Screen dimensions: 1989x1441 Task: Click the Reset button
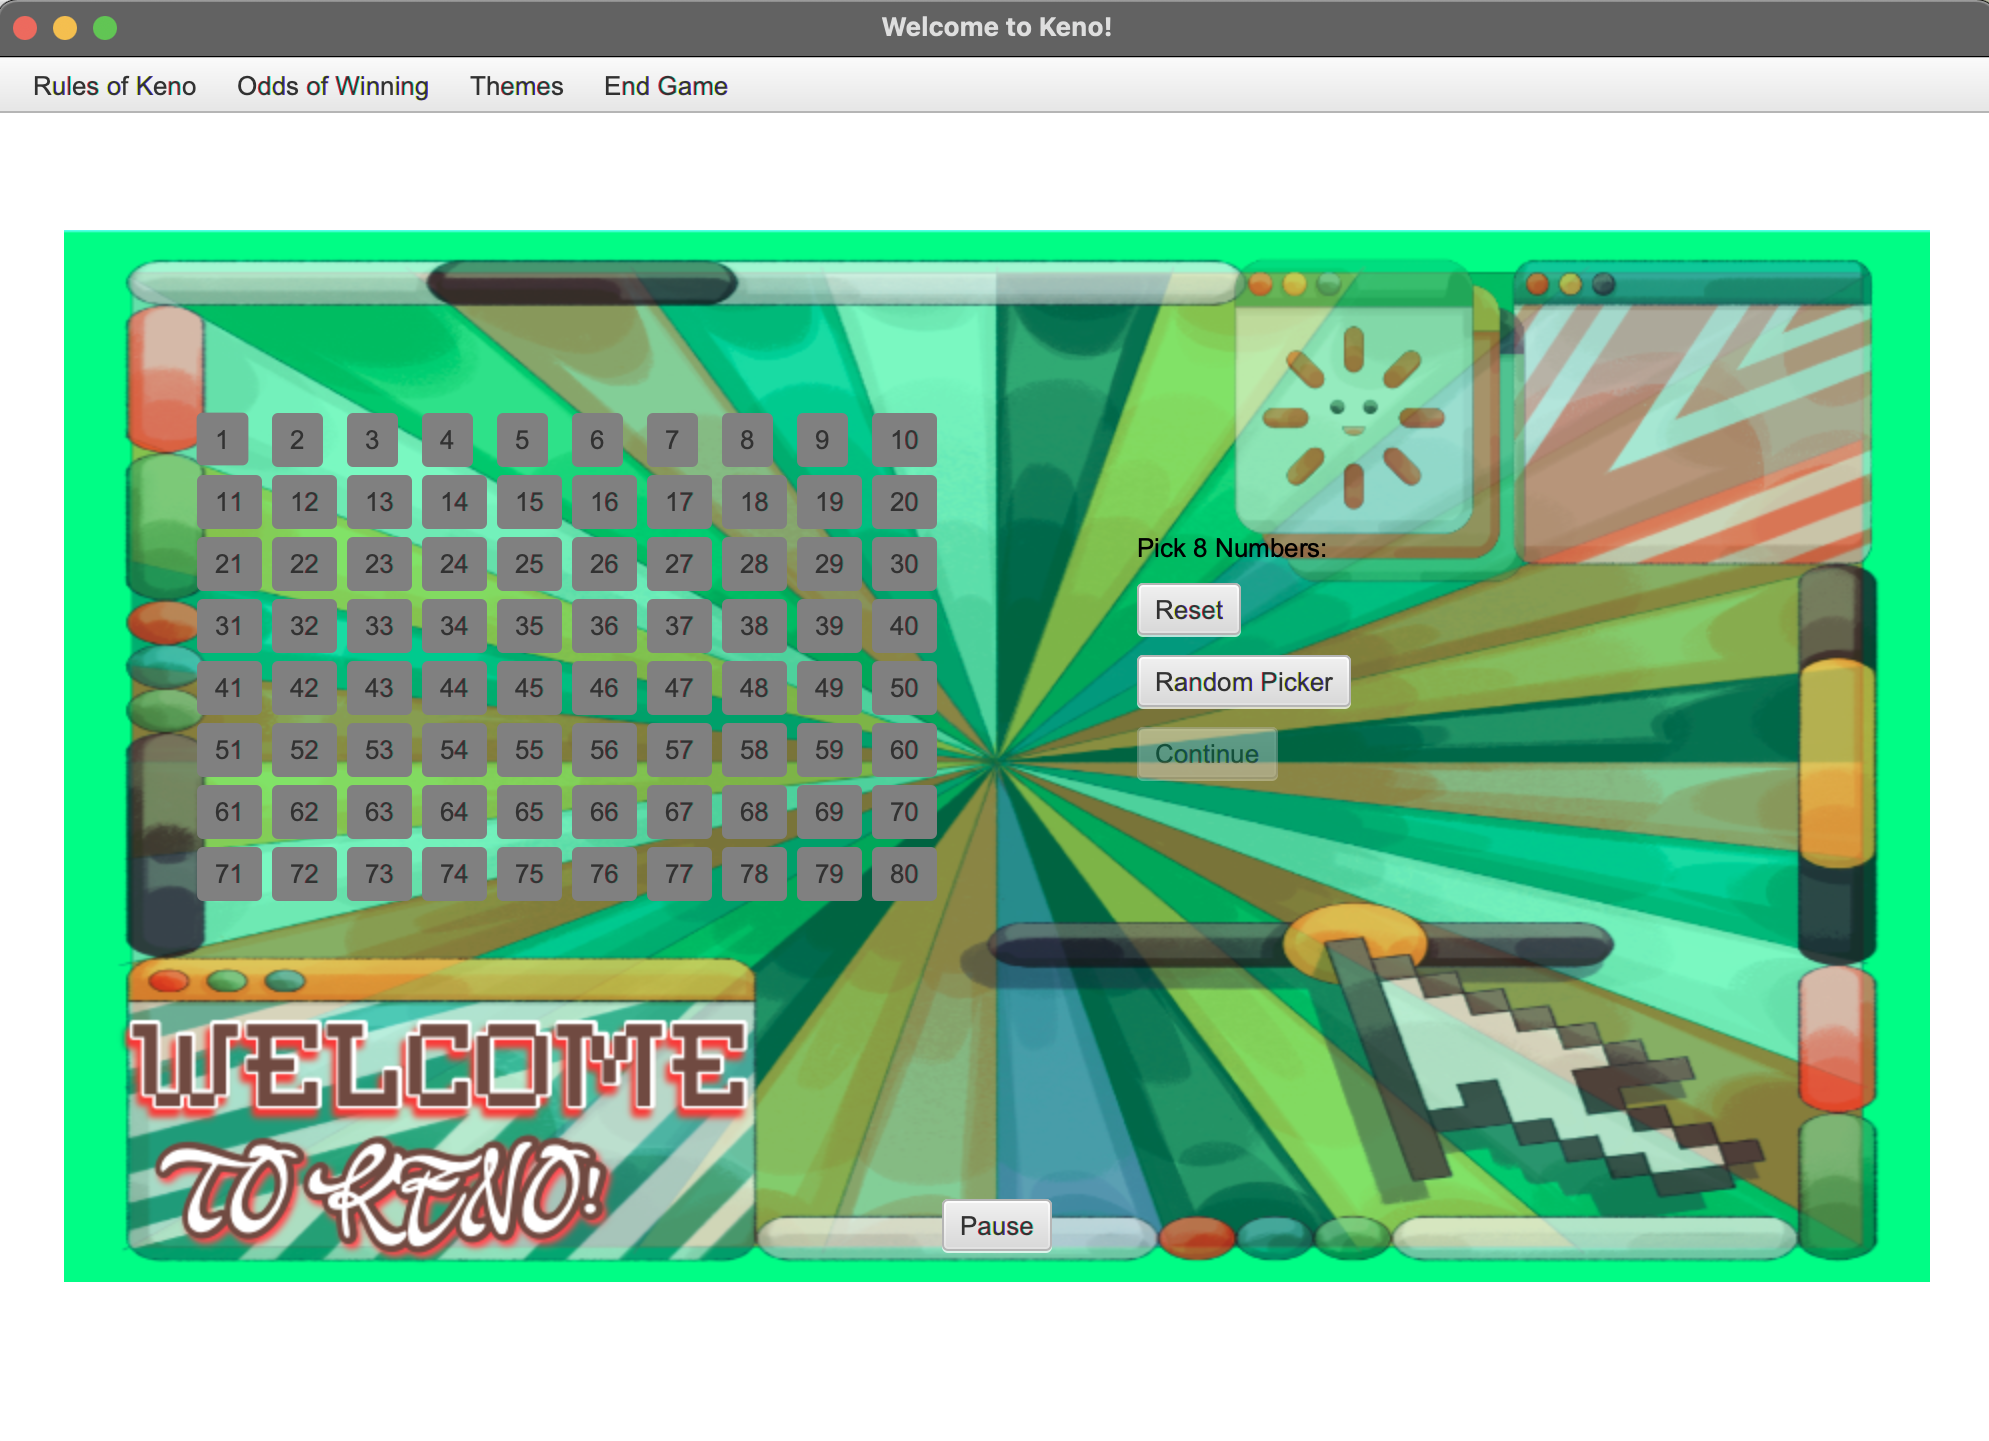pos(1188,610)
